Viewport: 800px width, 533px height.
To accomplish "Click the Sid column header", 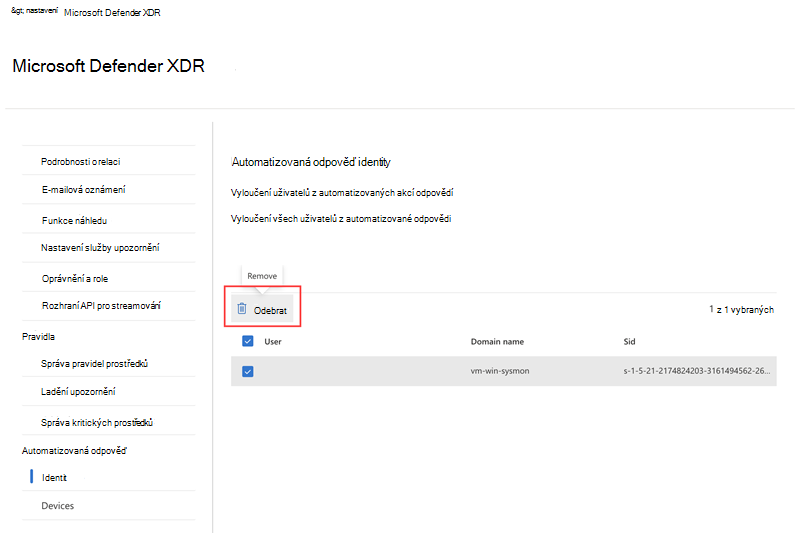I will point(629,342).
